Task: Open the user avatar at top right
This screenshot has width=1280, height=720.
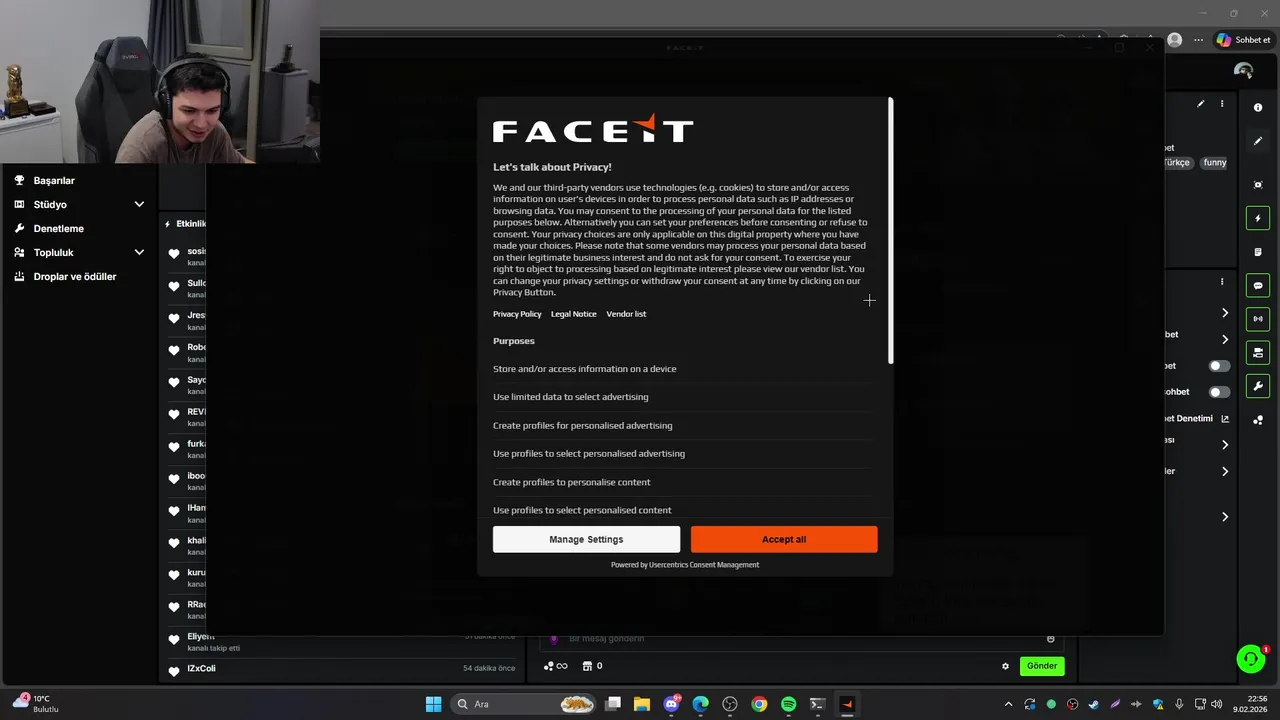Action: (1243, 71)
